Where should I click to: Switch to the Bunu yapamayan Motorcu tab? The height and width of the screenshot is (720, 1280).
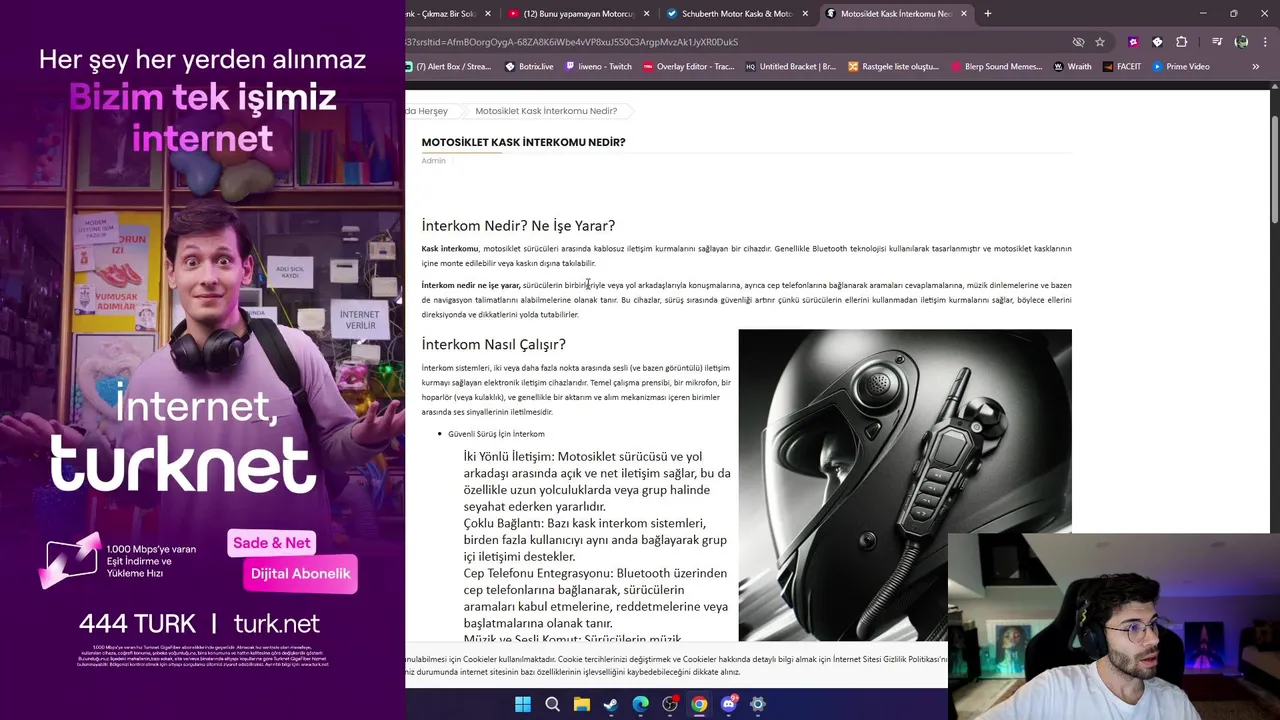coord(578,14)
